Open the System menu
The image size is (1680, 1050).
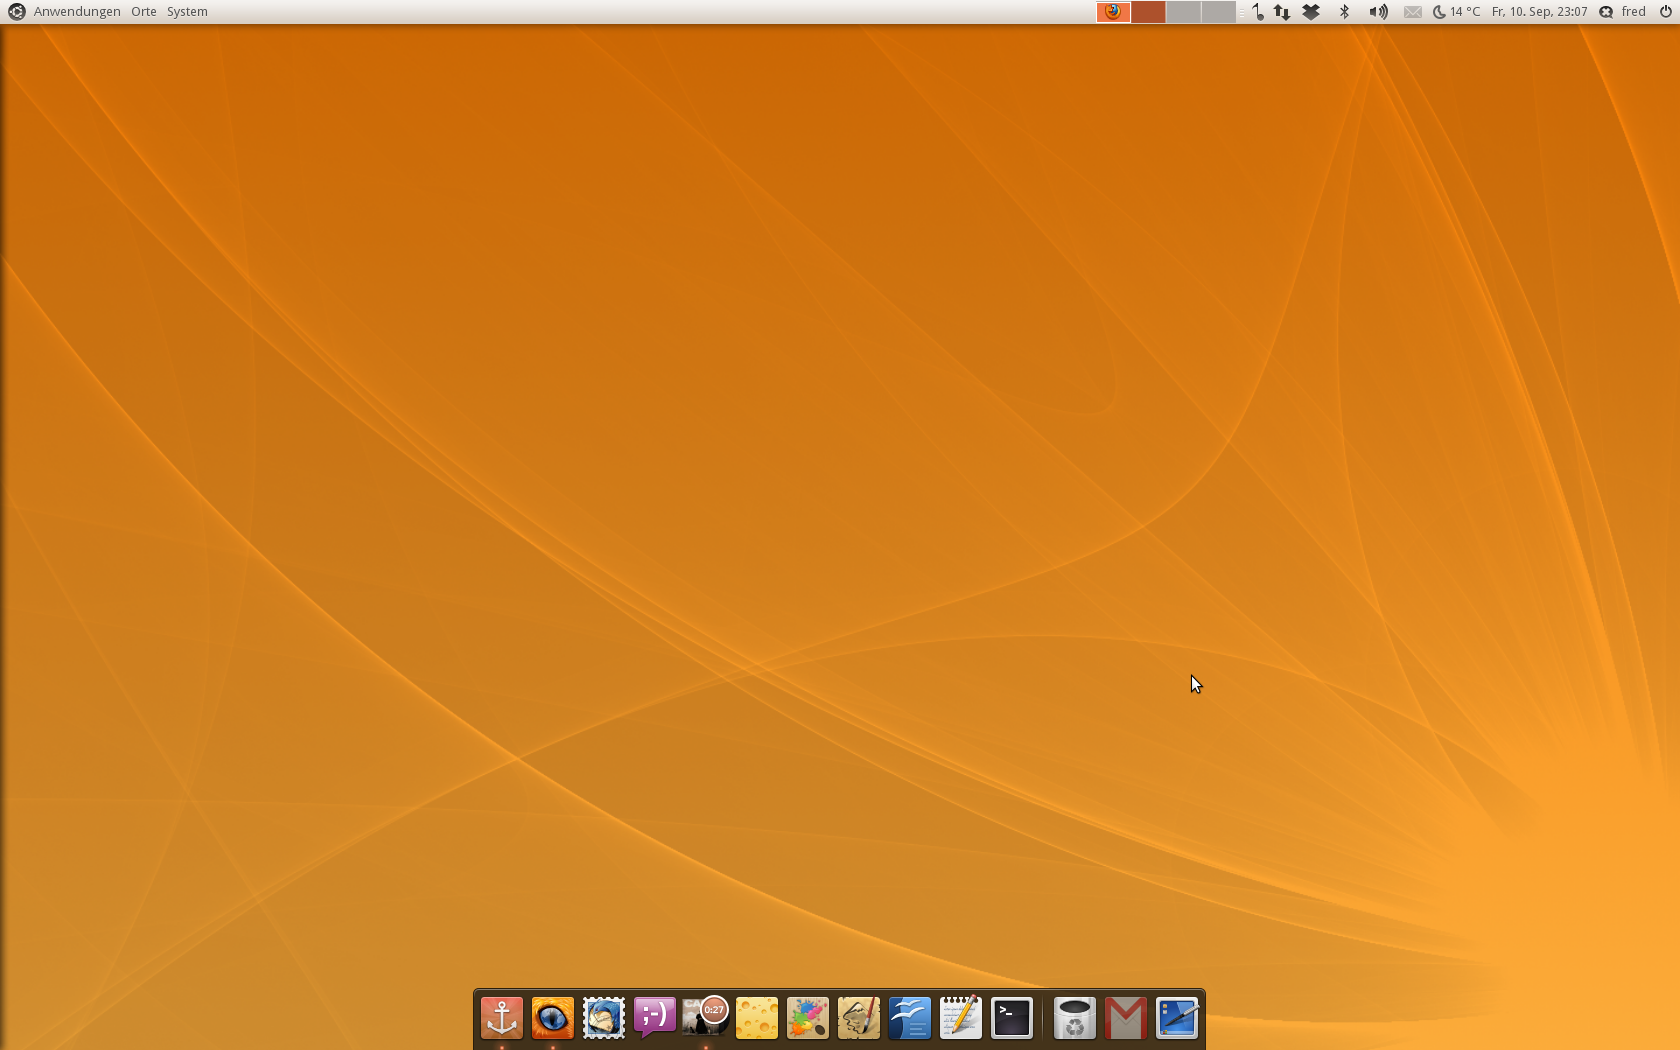coord(187,12)
